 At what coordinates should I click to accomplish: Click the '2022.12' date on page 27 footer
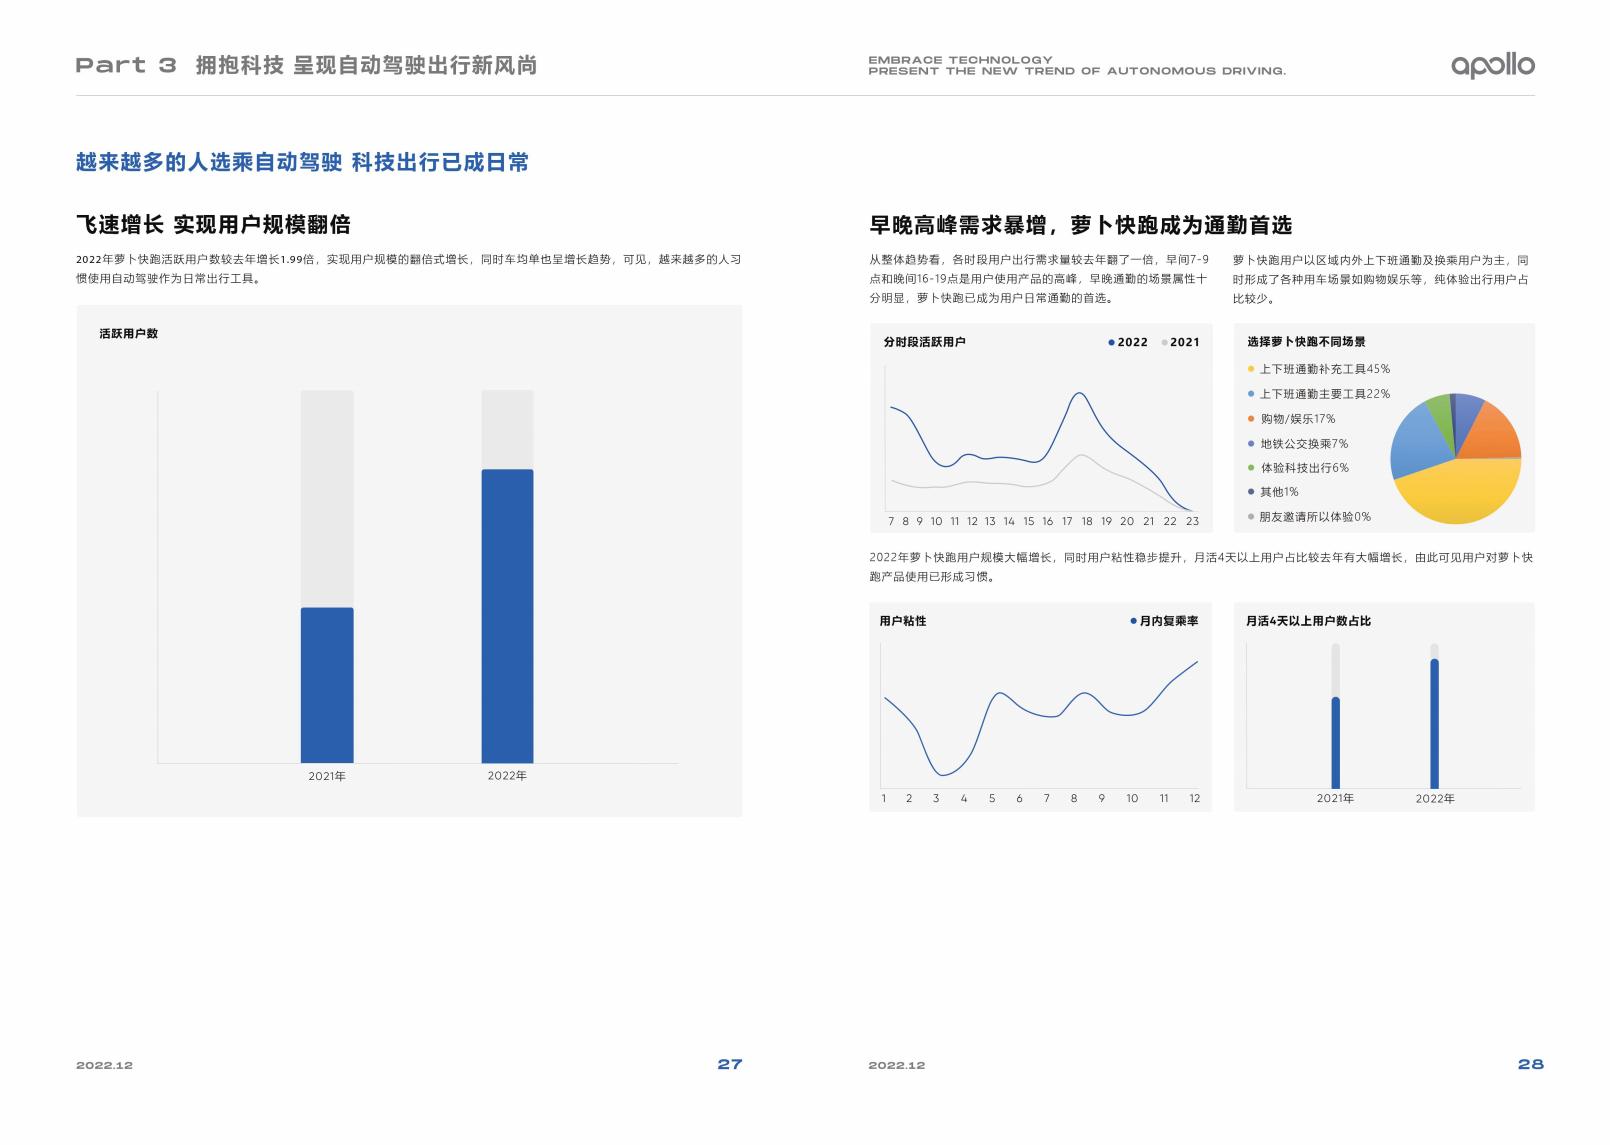[104, 1066]
